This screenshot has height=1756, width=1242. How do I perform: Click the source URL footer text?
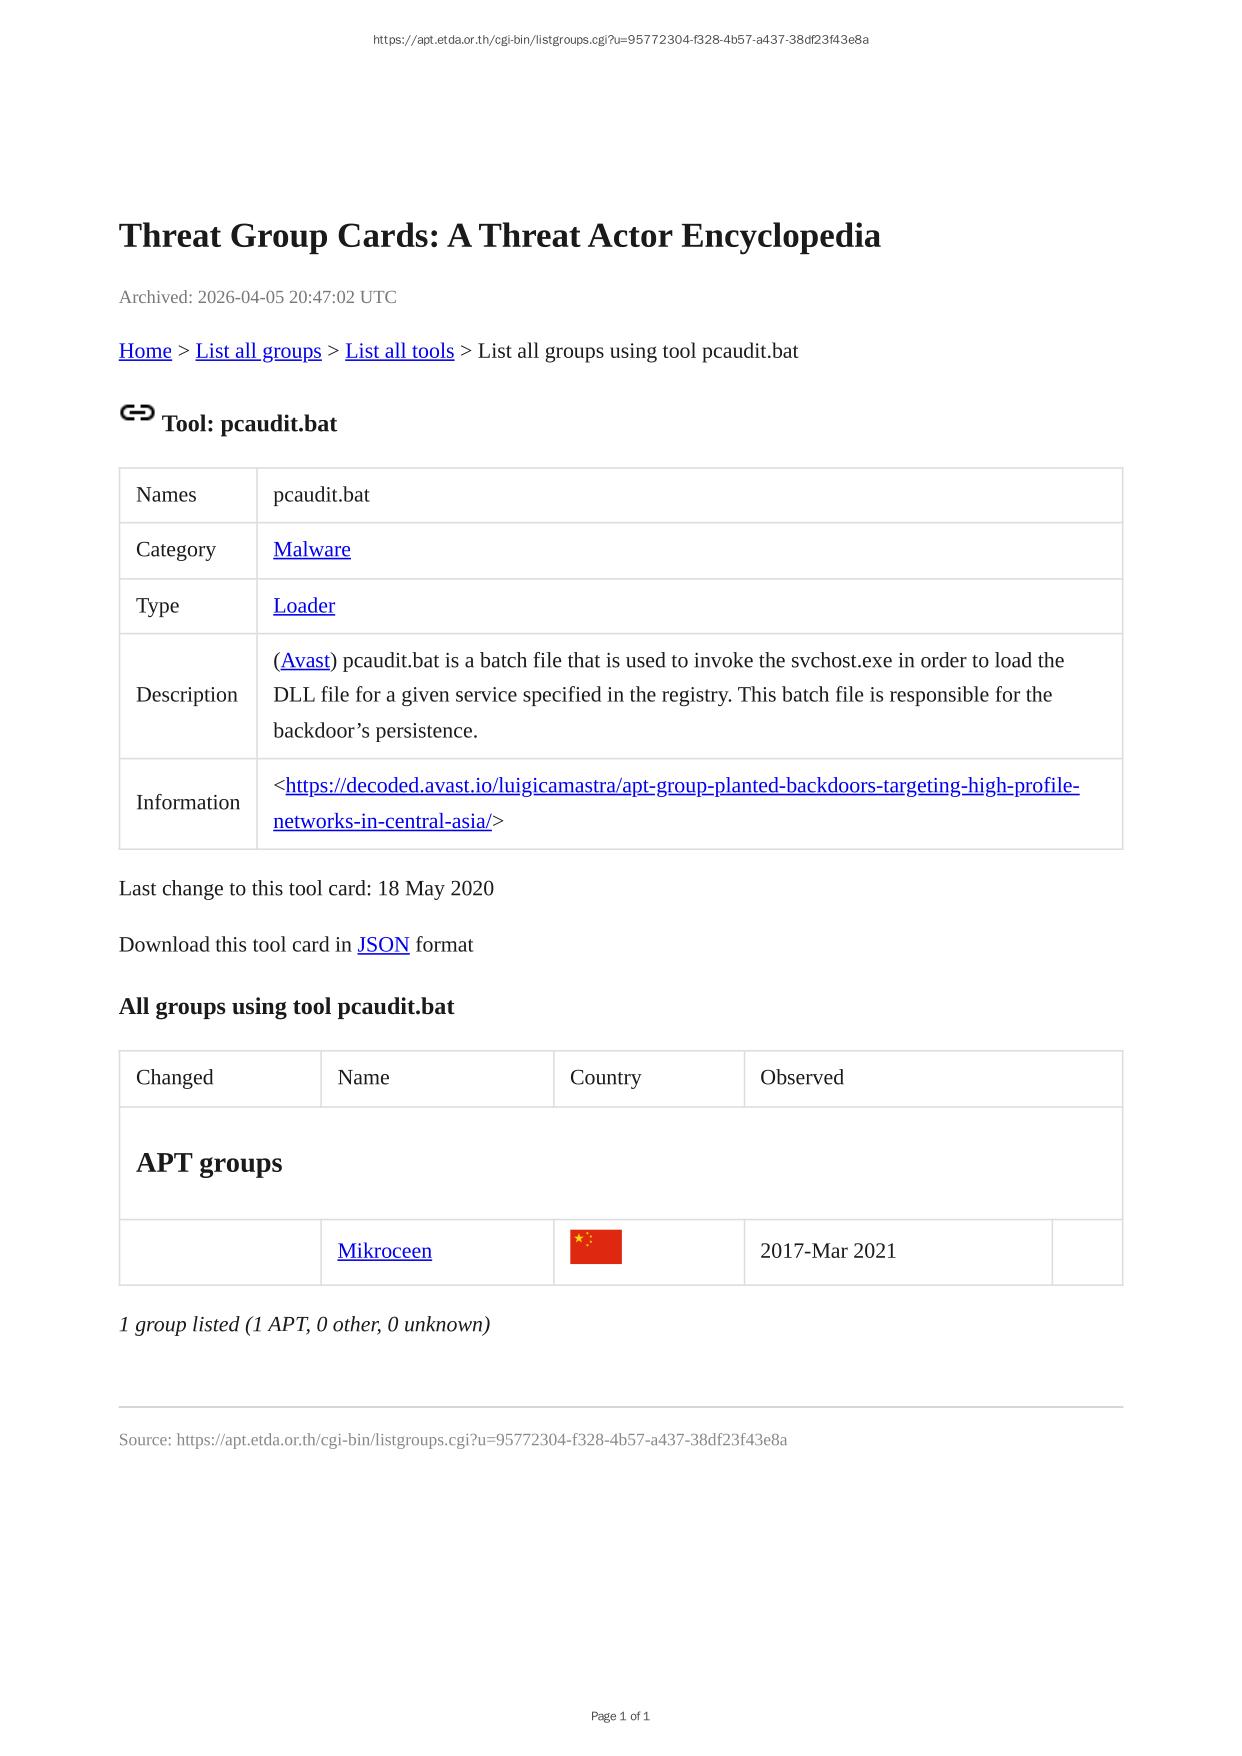[x=453, y=1440]
